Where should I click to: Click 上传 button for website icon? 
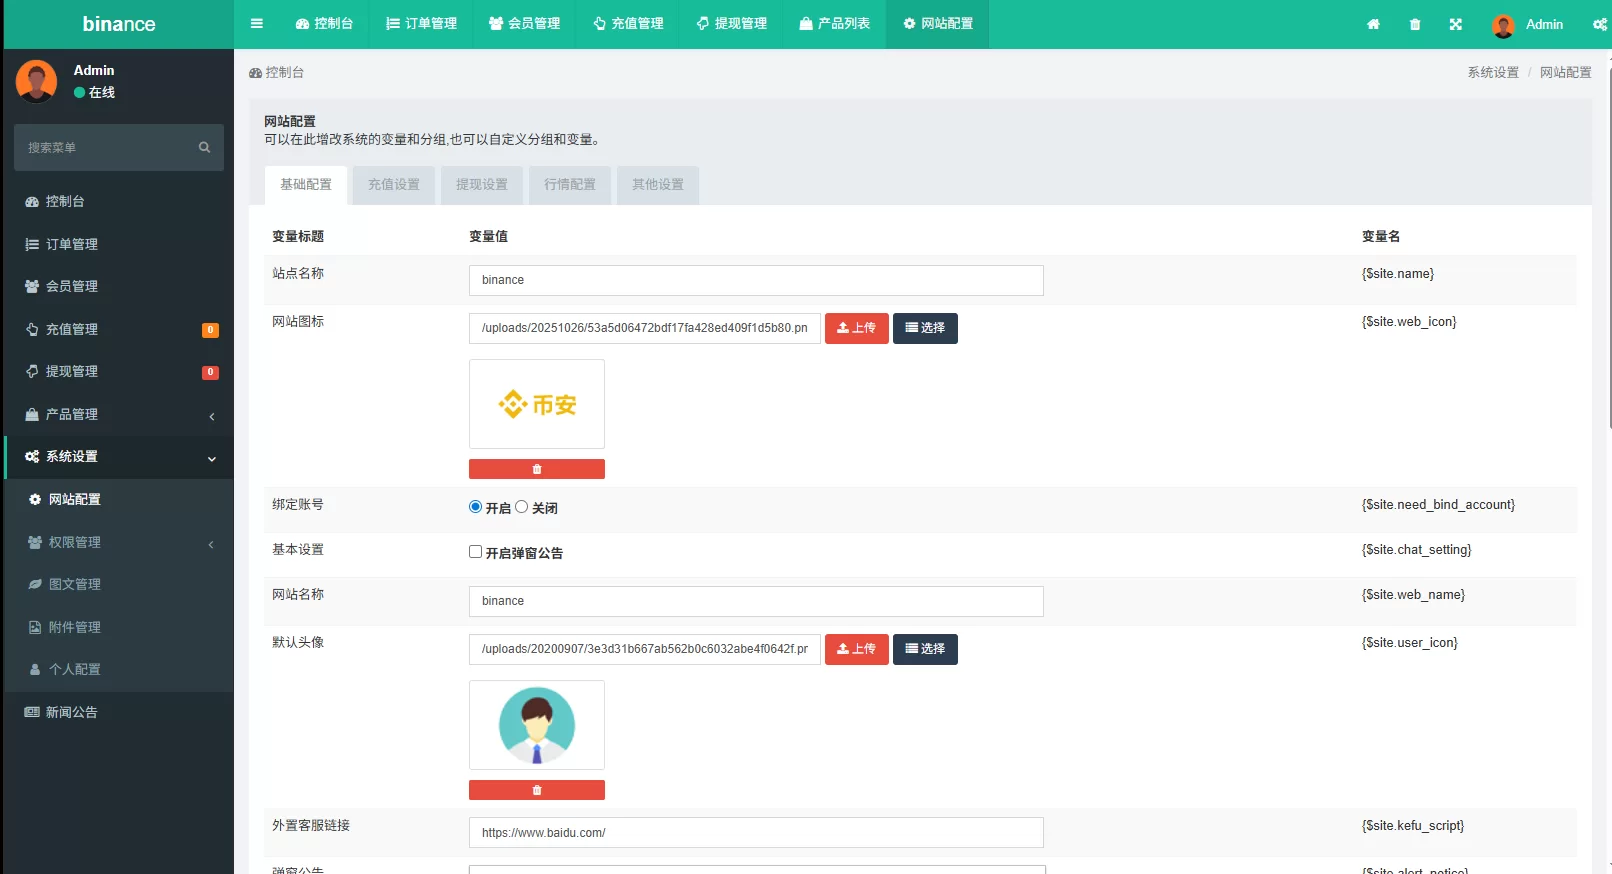click(856, 328)
